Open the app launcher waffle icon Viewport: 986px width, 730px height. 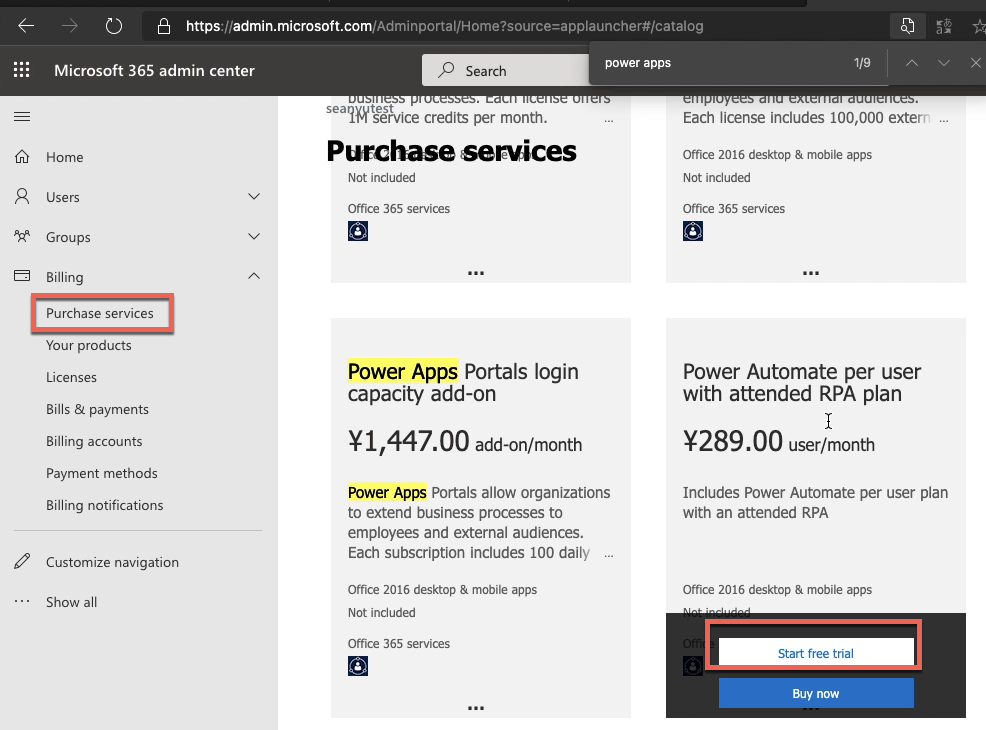click(x=21, y=70)
